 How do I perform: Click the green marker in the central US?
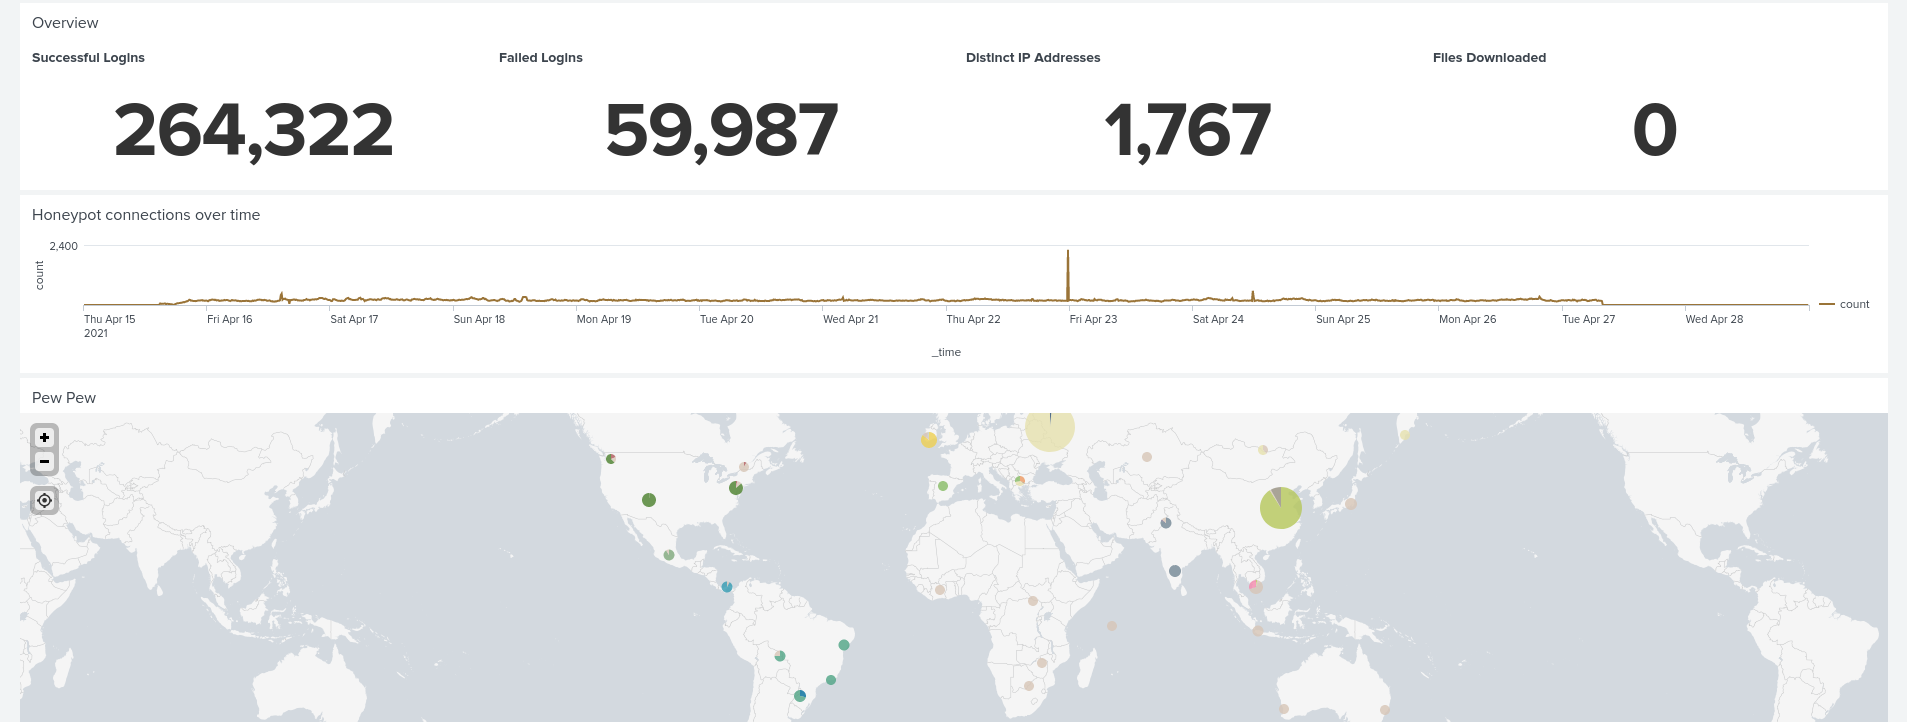(649, 500)
